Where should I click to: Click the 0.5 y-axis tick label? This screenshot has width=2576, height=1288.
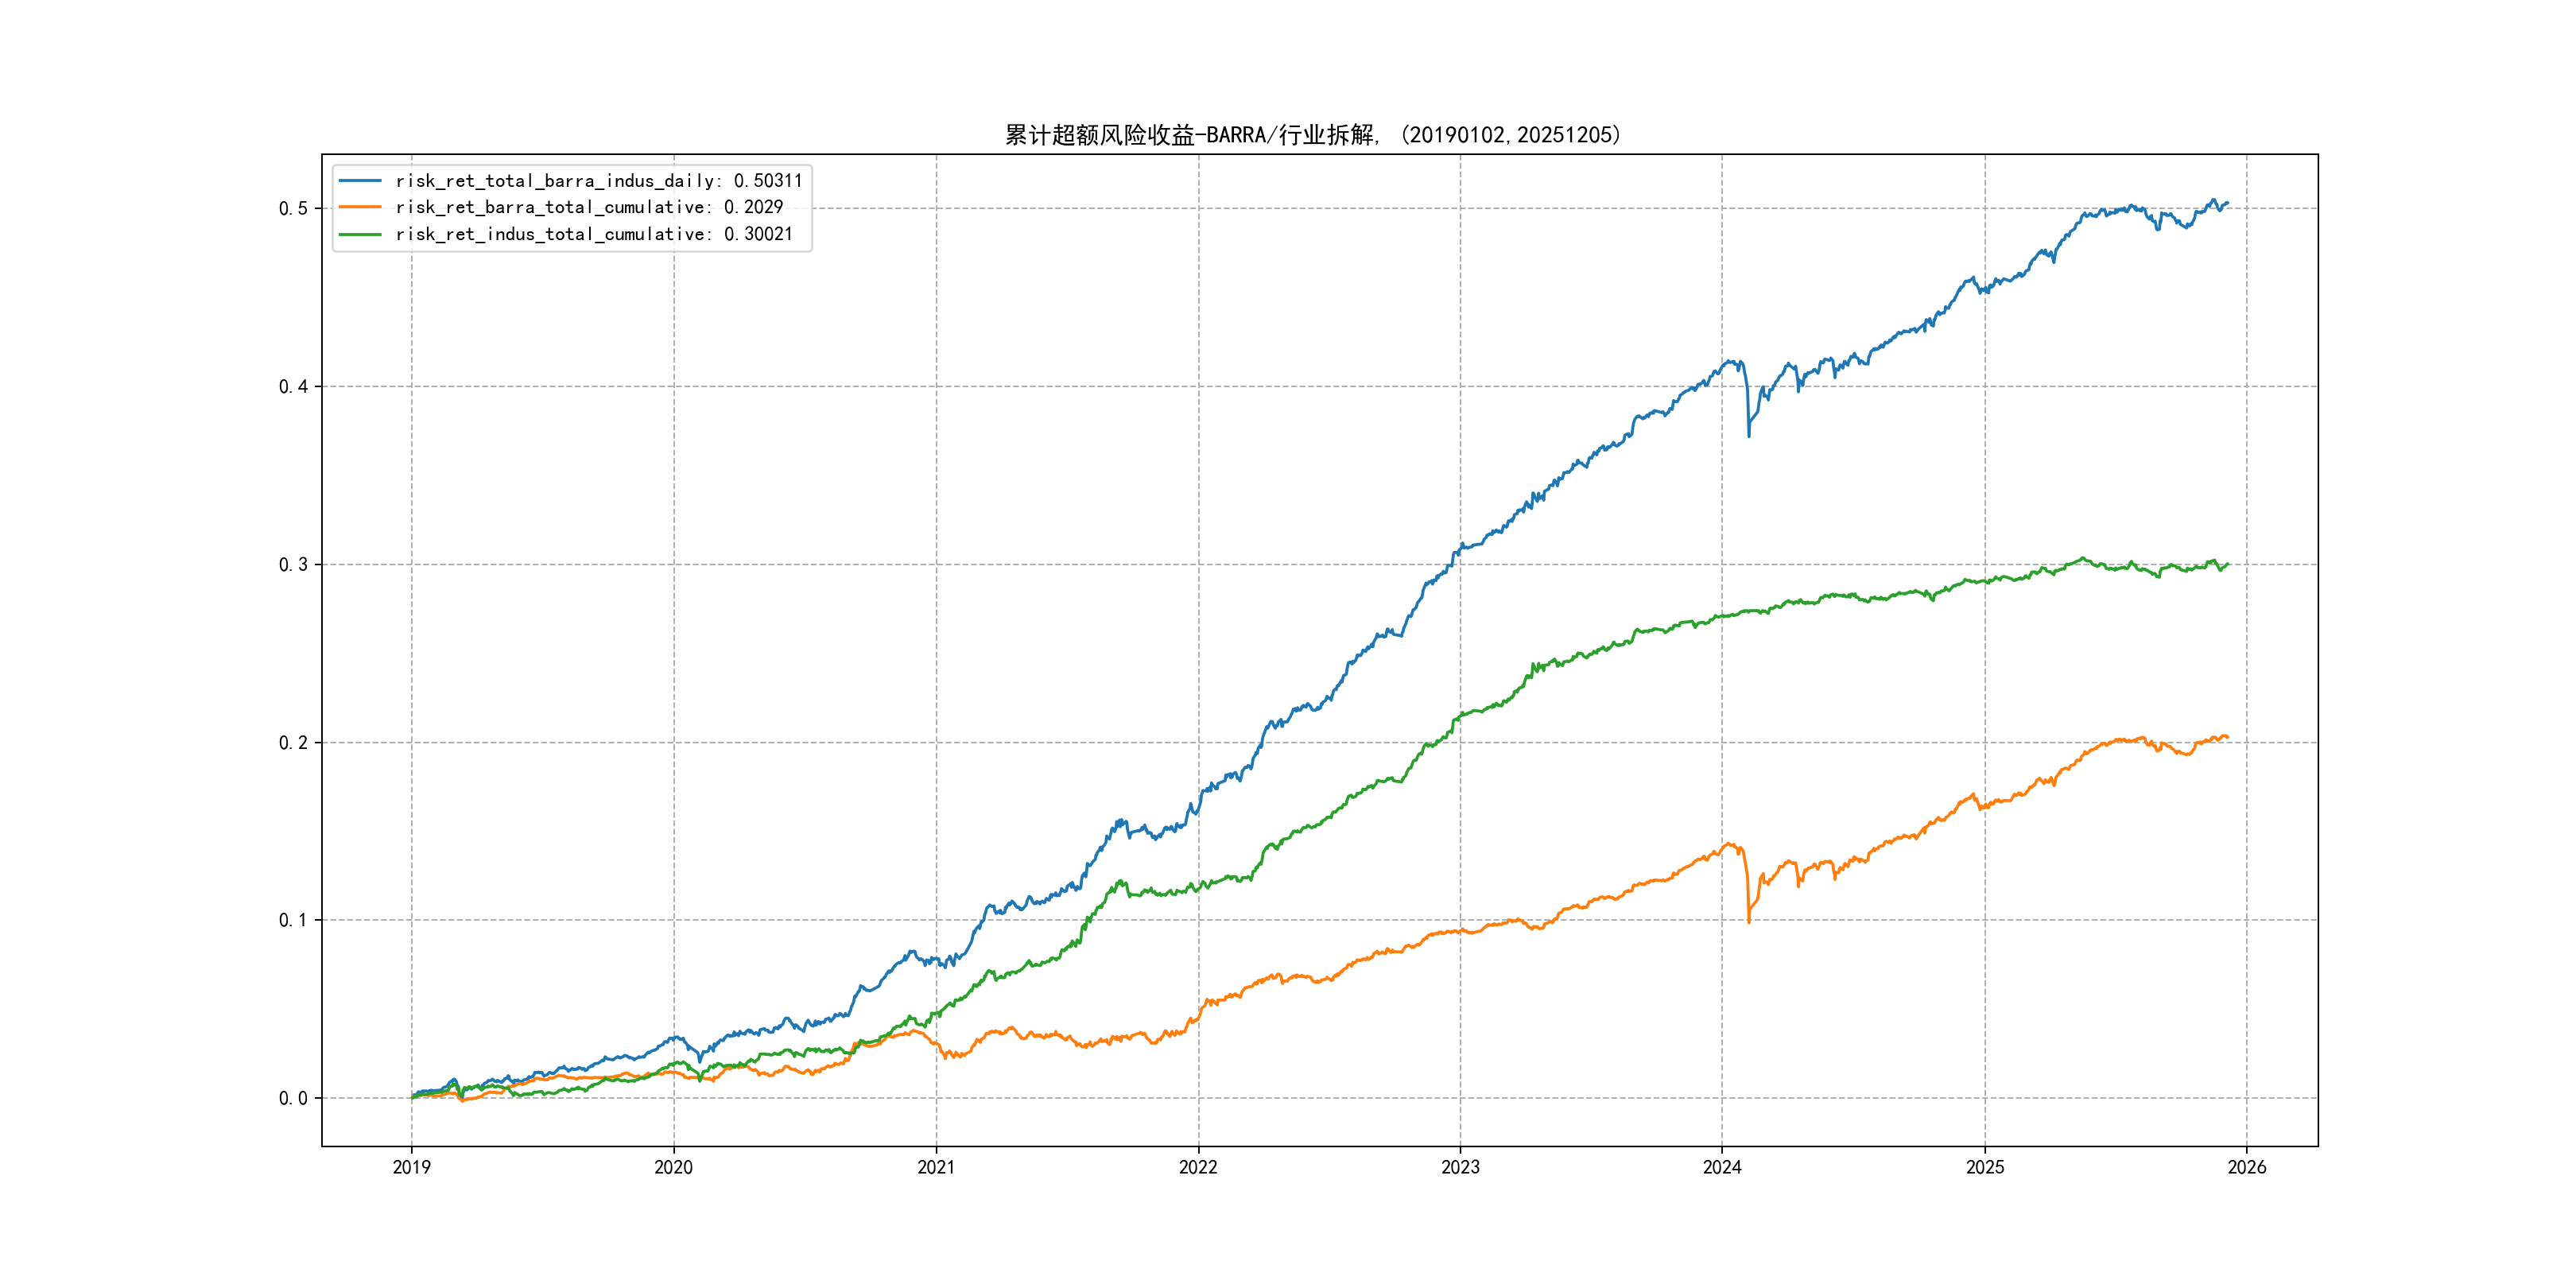293,208
